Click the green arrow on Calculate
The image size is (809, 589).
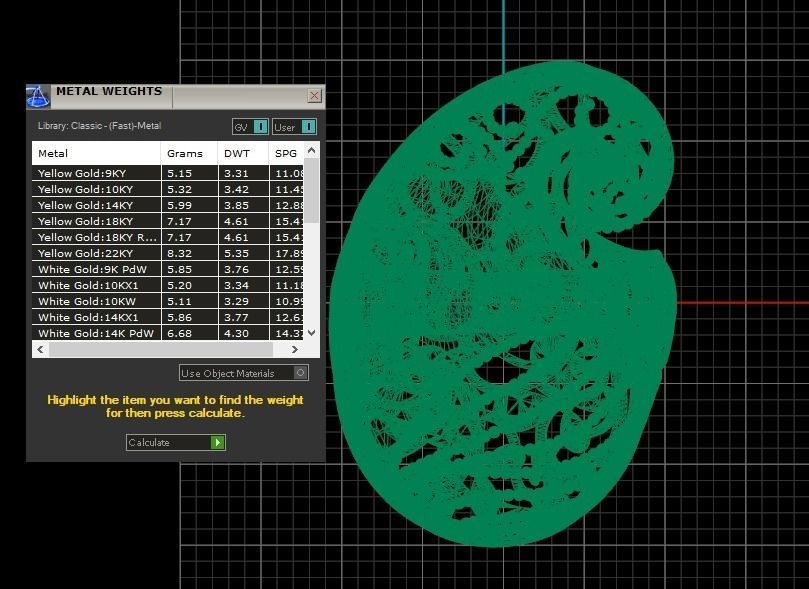coord(218,443)
